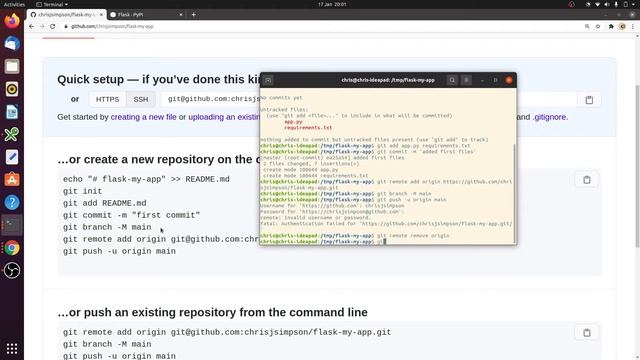Select HTTPS protocol
640x360 pixels.
pyautogui.click(x=107, y=99)
